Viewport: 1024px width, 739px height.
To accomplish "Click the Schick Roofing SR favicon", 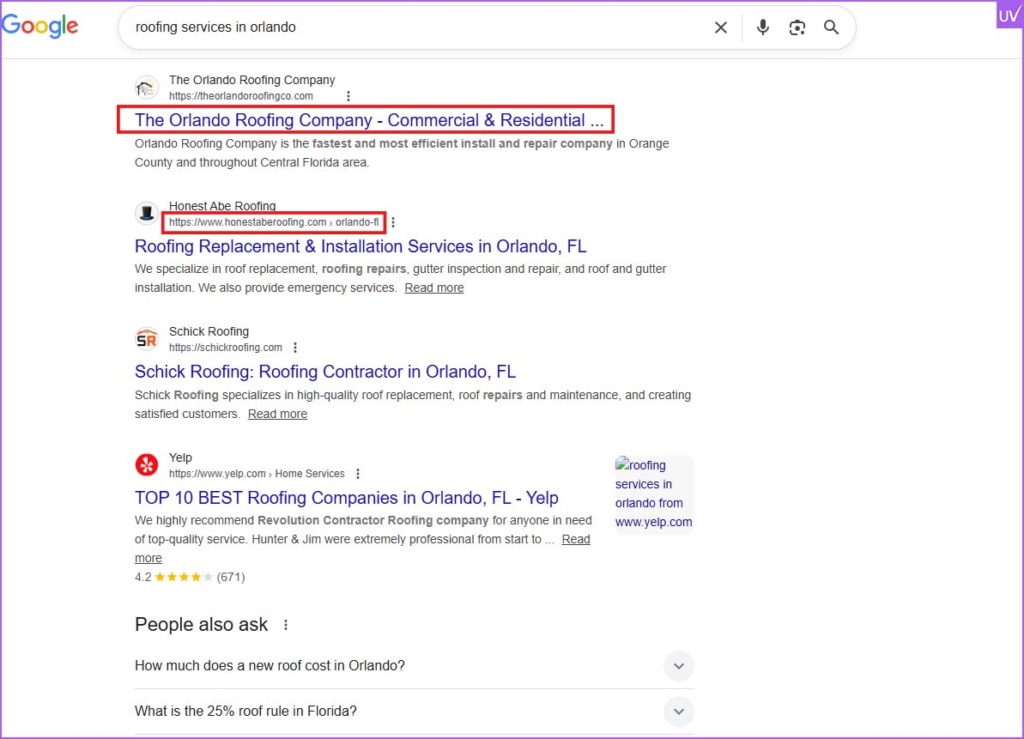I will tap(147, 339).
